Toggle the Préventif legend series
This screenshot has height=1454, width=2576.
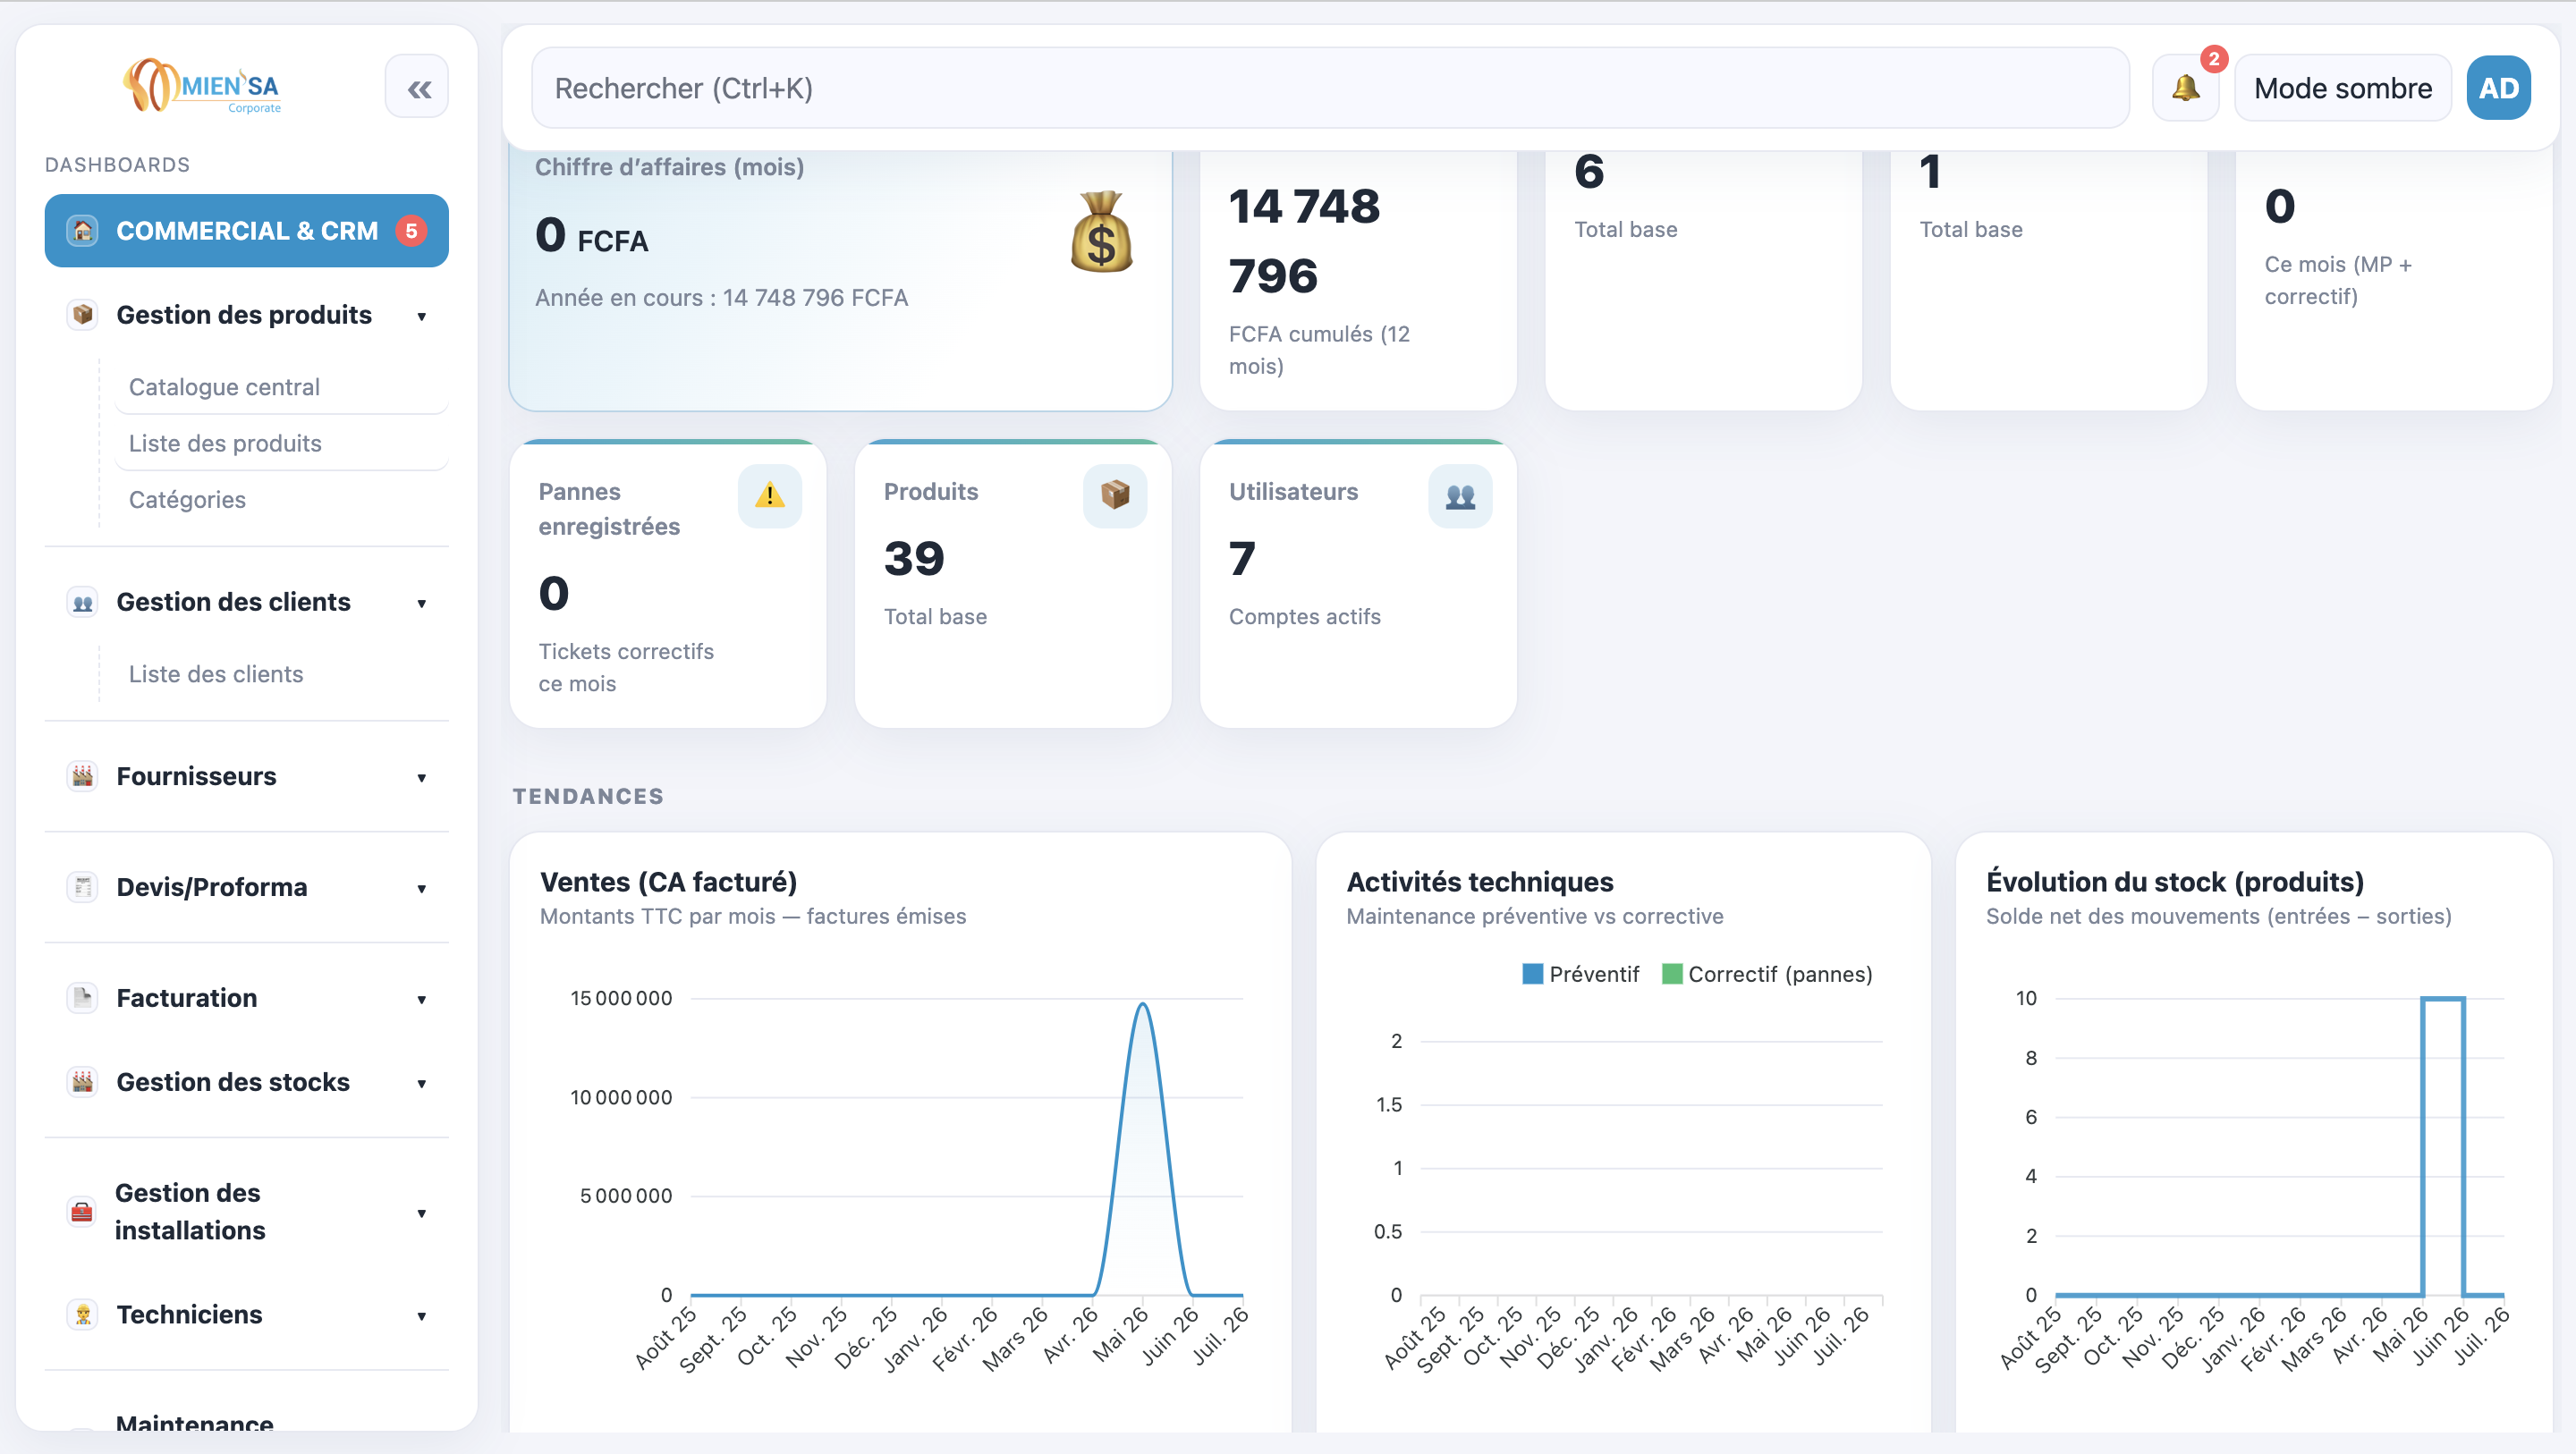pos(1580,974)
